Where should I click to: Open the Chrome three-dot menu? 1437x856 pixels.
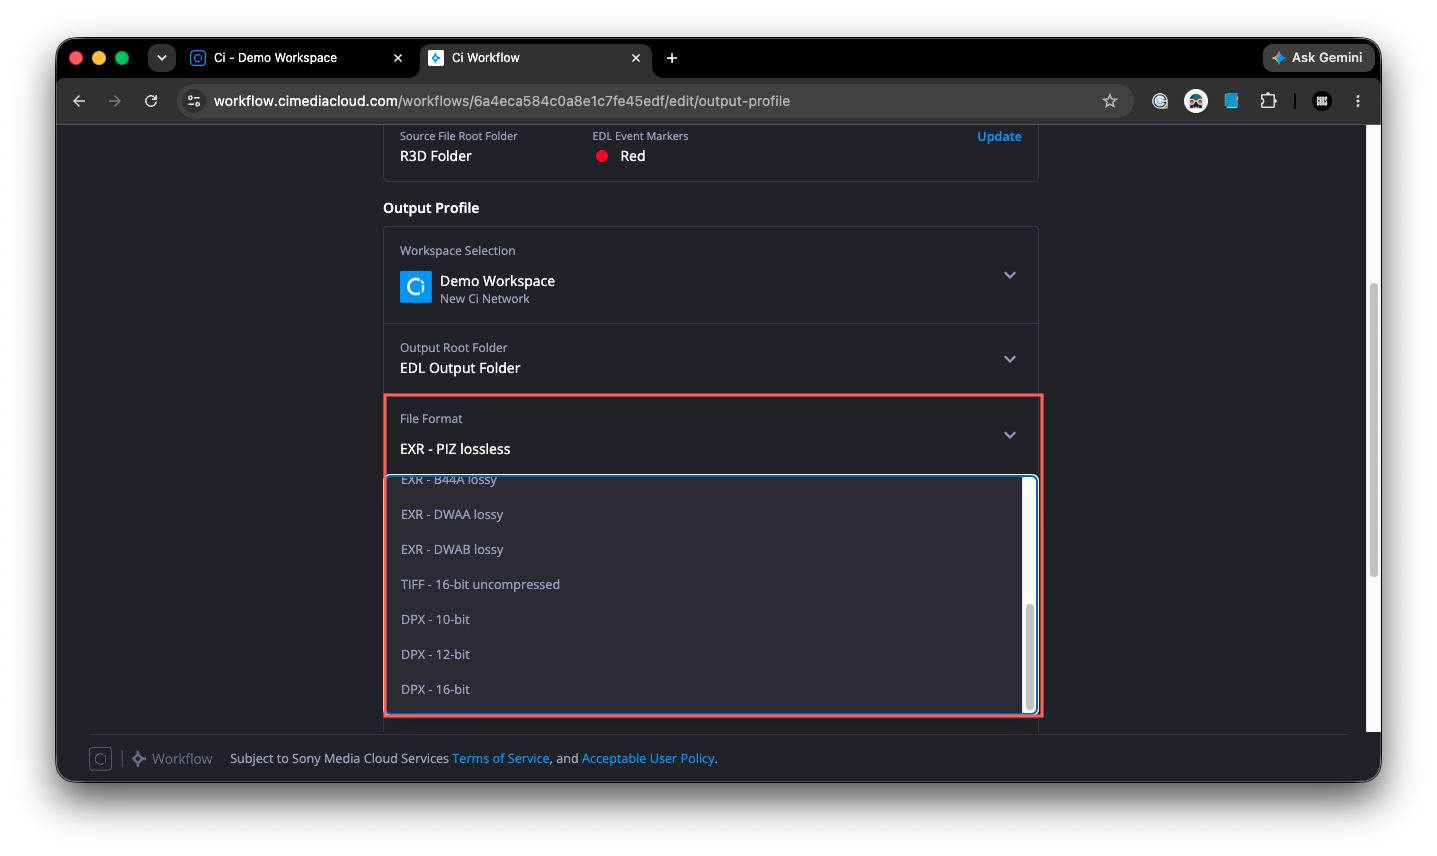1358,101
